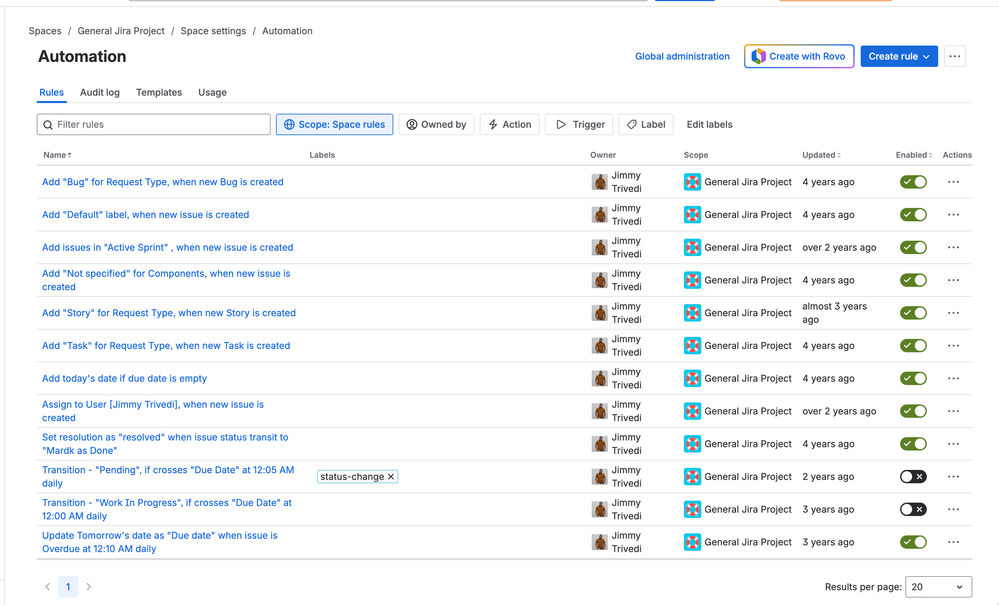Disable the Add "Default" label rule
999x605 pixels.
(x=913, y=215)
